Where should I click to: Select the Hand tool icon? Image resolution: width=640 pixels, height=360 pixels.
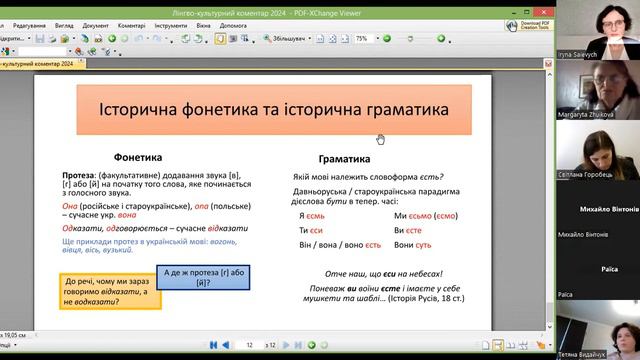point(220,39)
